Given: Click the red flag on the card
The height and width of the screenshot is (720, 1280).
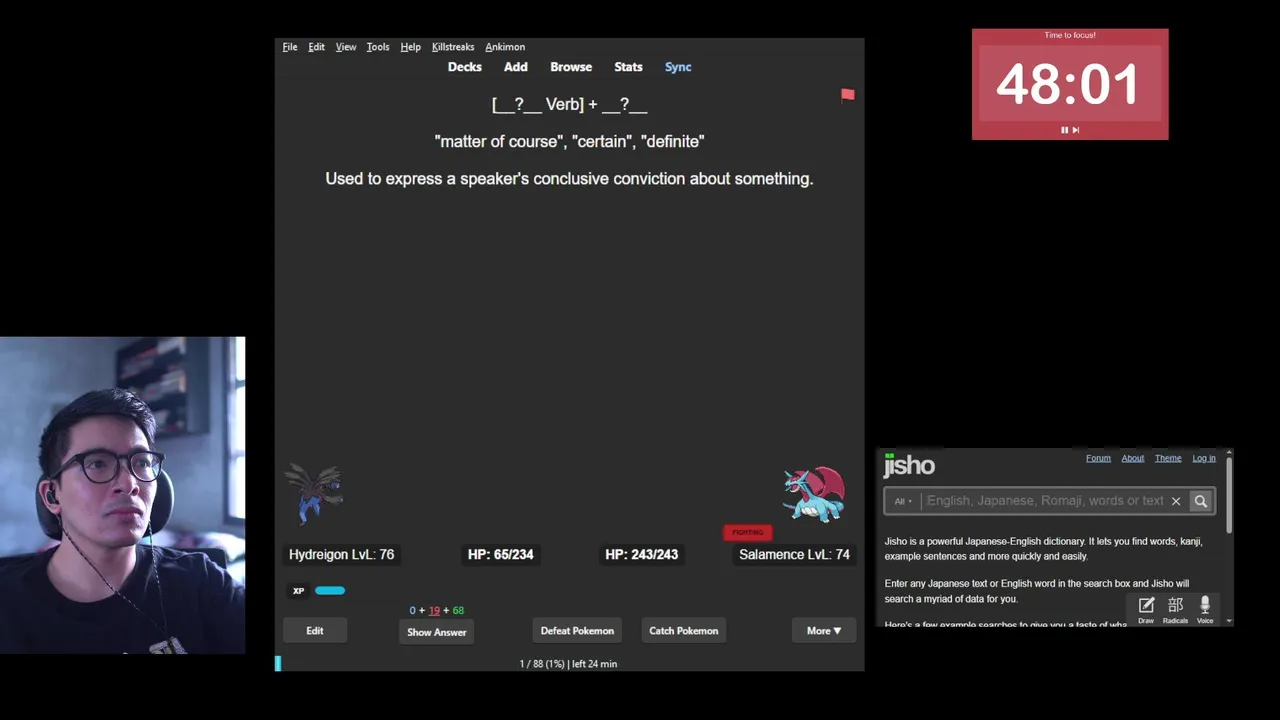Looking at the screenshot, I should (848, 95).
